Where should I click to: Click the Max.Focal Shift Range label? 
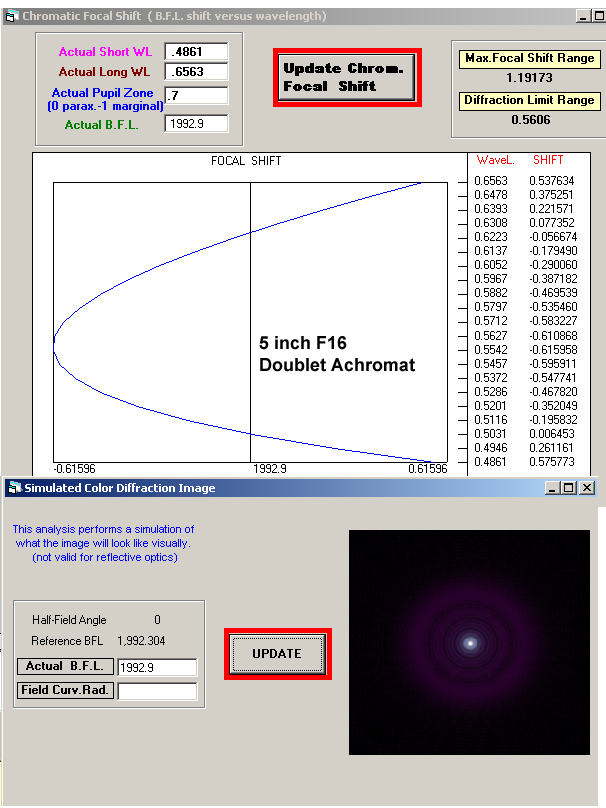530,58
